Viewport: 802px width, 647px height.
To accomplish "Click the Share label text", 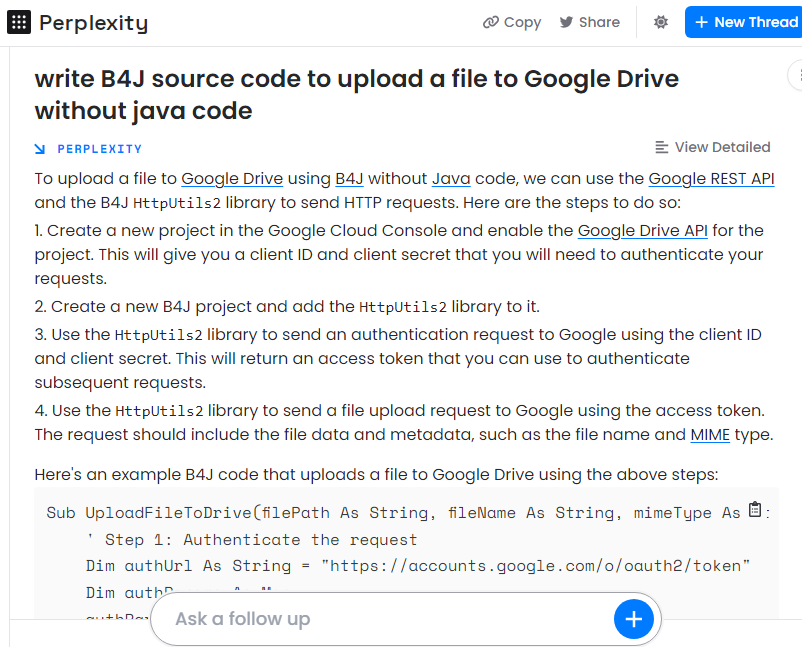I will [598, 22].
